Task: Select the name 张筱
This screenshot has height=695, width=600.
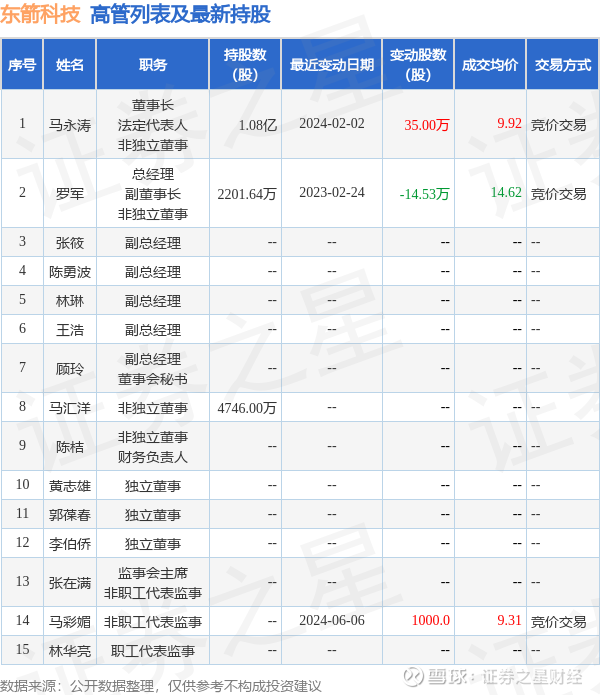Action: (x=70, y=243)
